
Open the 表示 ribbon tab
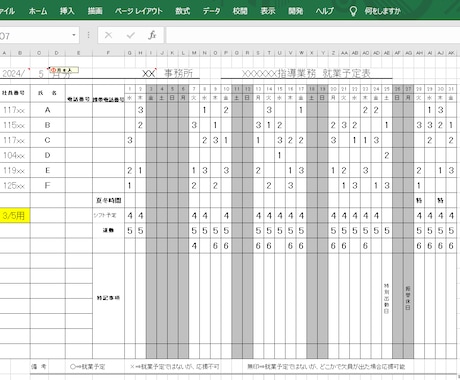[x=268, y=11]
